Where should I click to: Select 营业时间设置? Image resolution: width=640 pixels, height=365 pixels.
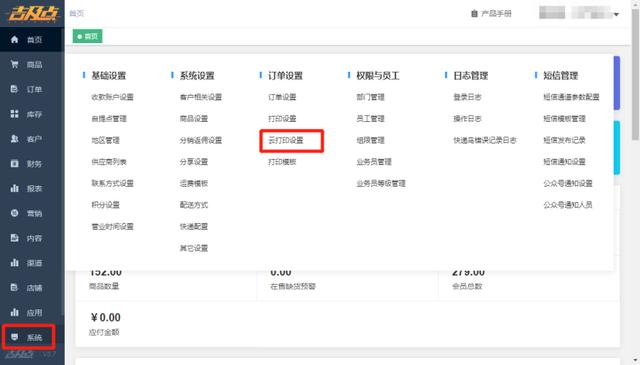tap(113, 227)
